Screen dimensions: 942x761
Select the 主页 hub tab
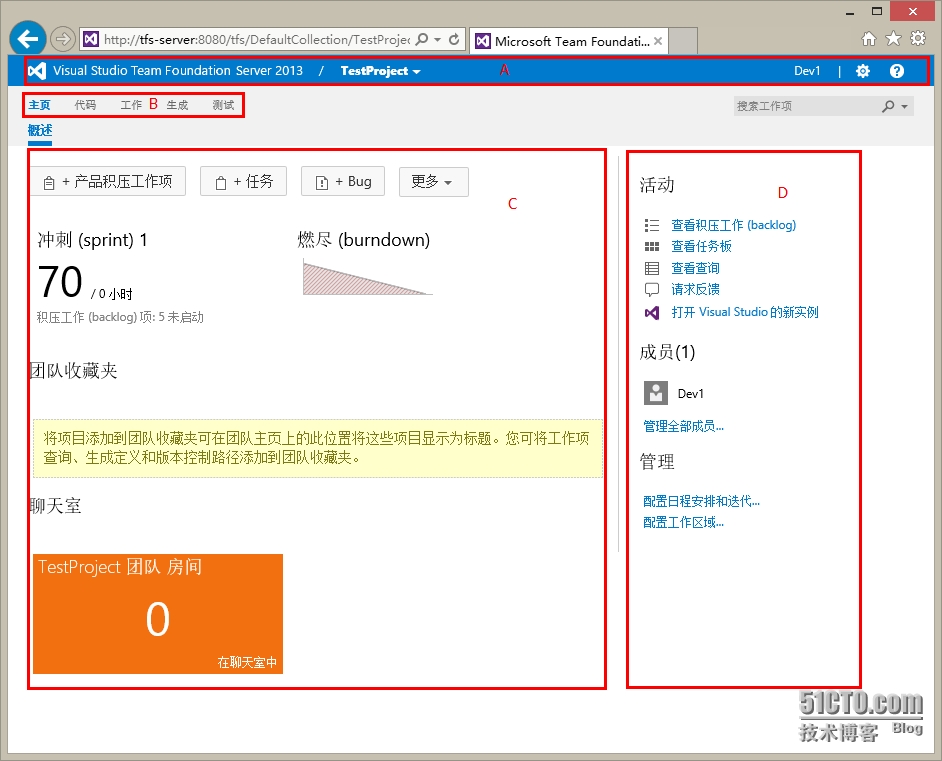(40, 105)
